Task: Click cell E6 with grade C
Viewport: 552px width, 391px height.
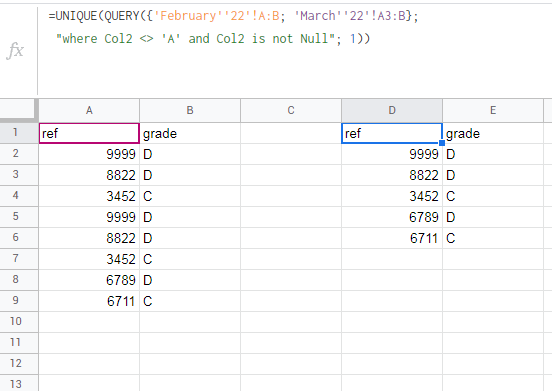Action: click(493, 238)
